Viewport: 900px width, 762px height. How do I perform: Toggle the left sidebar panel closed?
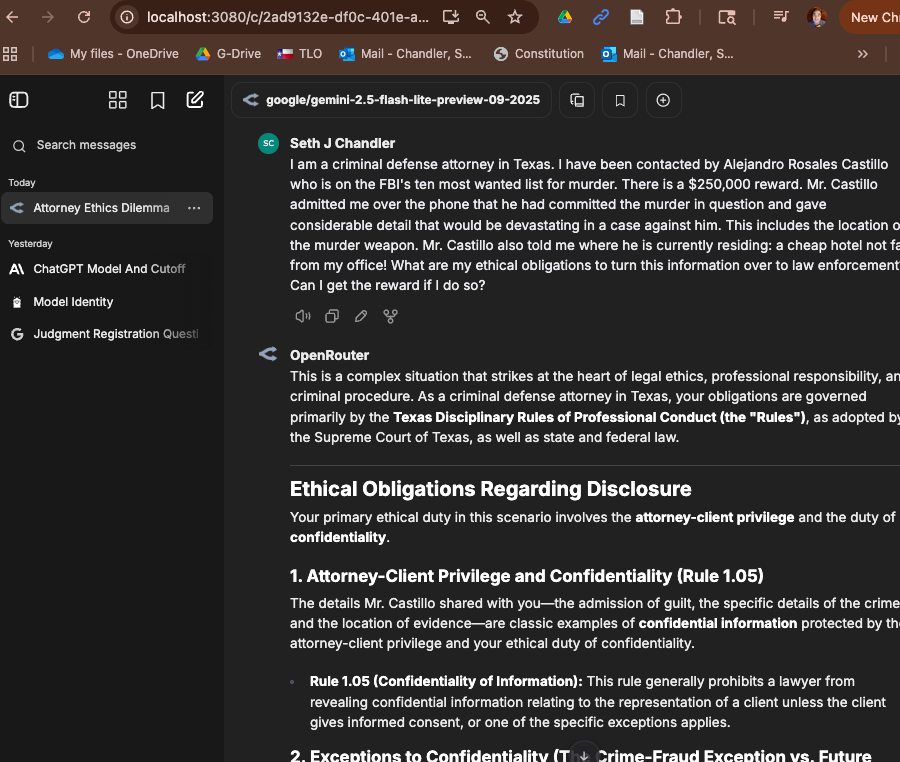click(19, 100)
